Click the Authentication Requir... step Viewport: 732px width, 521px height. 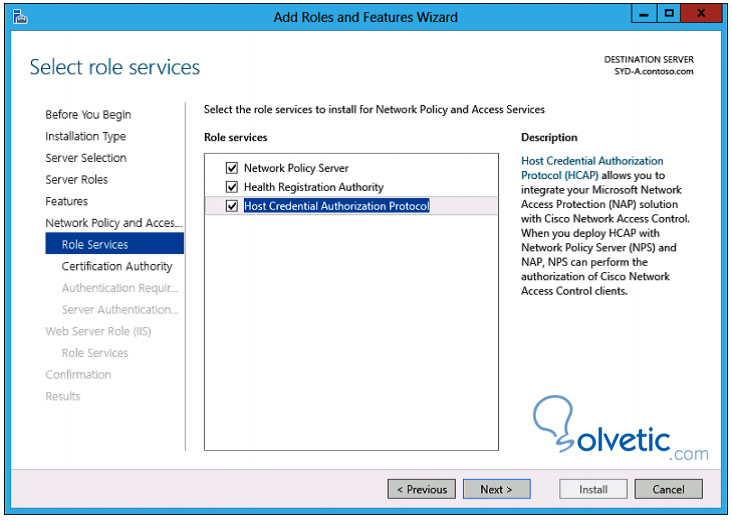tap(120, 288)
